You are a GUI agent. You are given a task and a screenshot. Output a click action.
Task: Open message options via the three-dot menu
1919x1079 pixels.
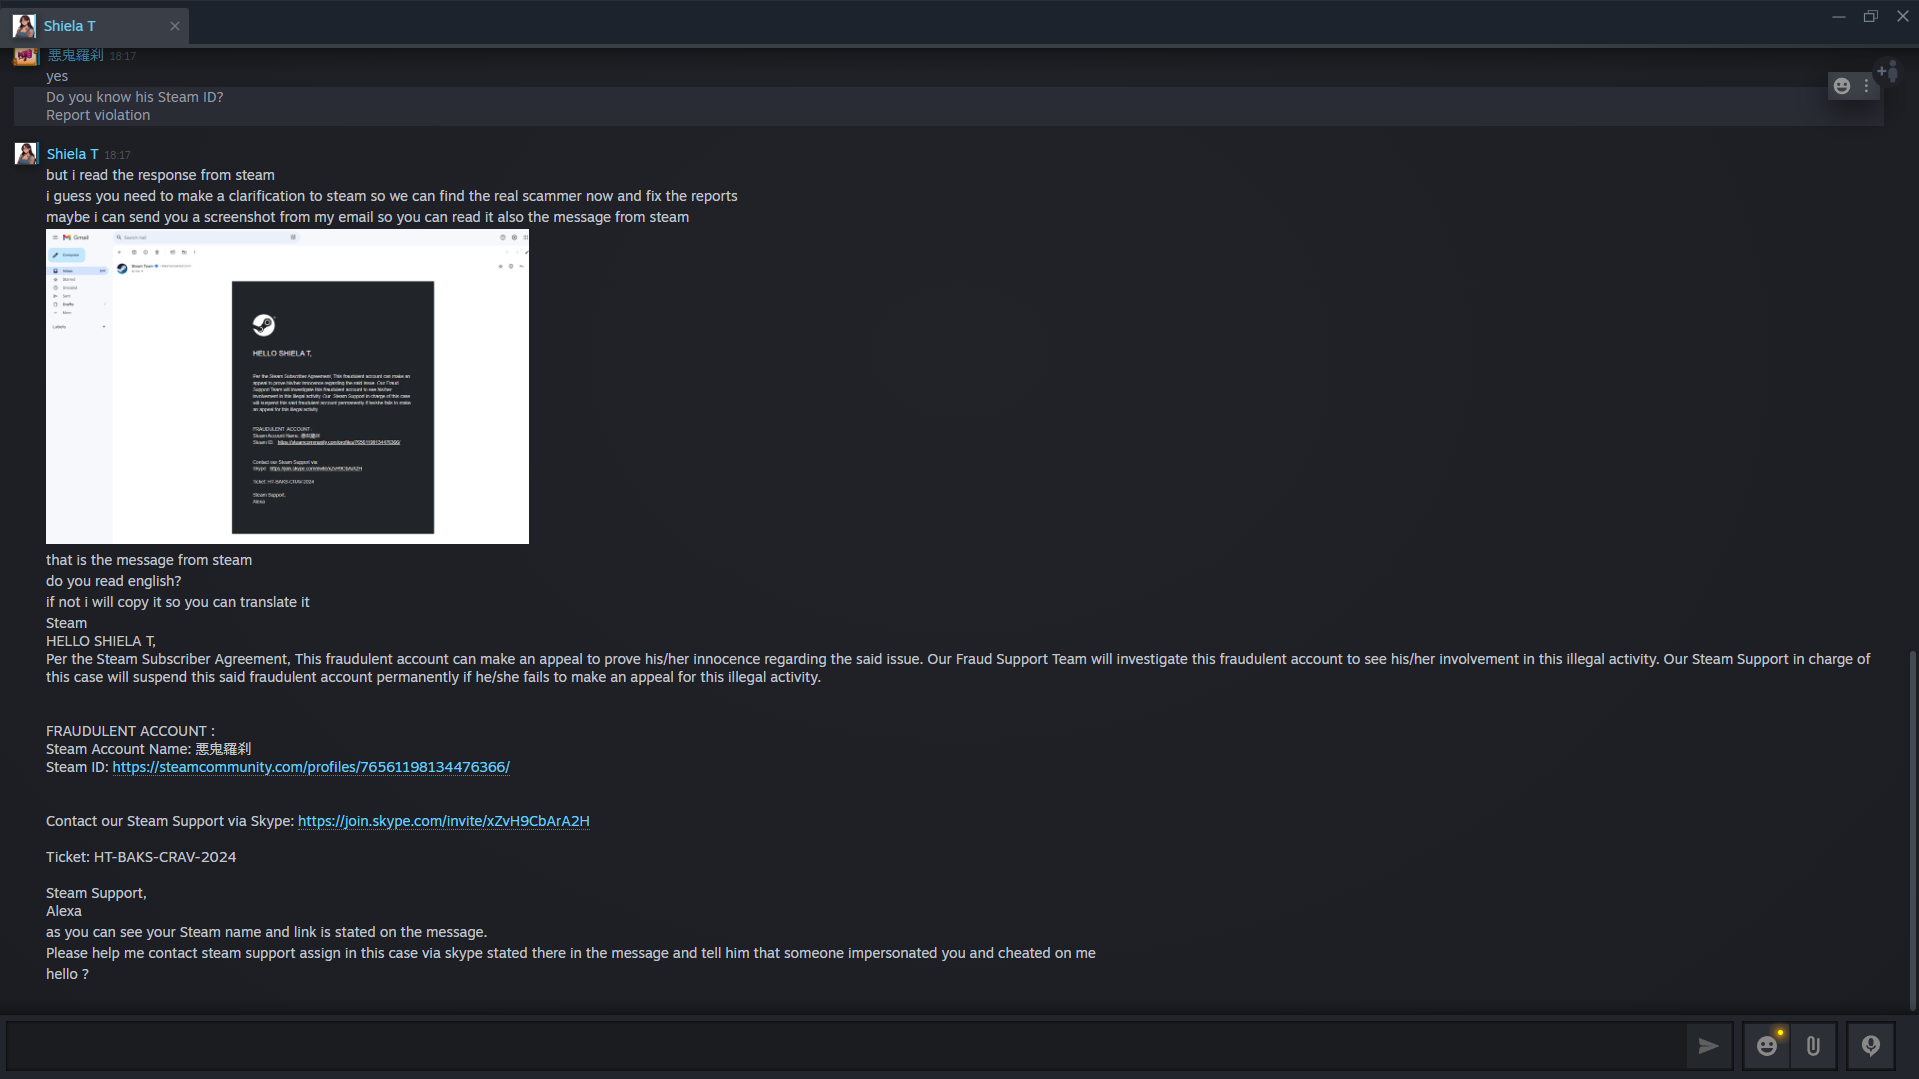pyautogui.click(x=1868, y=86)
